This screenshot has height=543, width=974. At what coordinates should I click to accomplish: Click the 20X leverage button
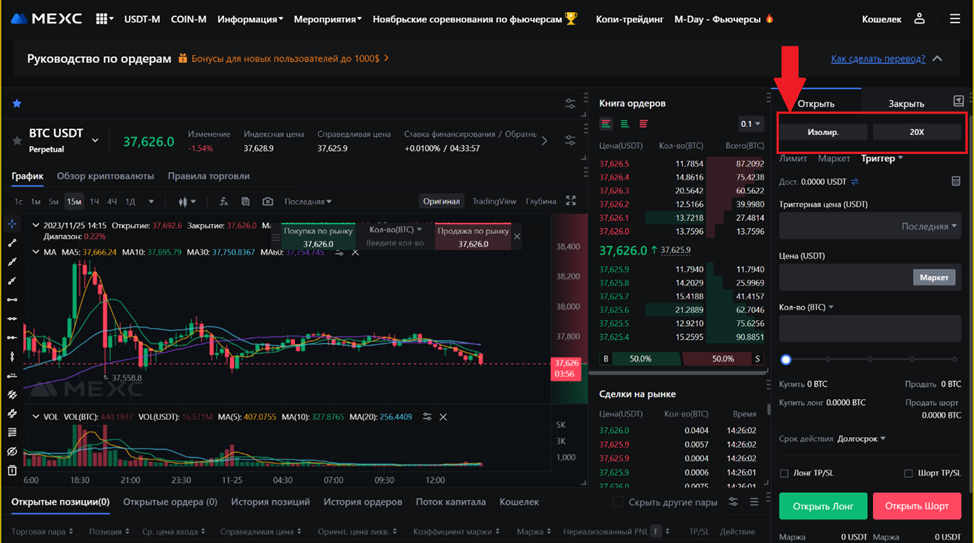(916, 132)
